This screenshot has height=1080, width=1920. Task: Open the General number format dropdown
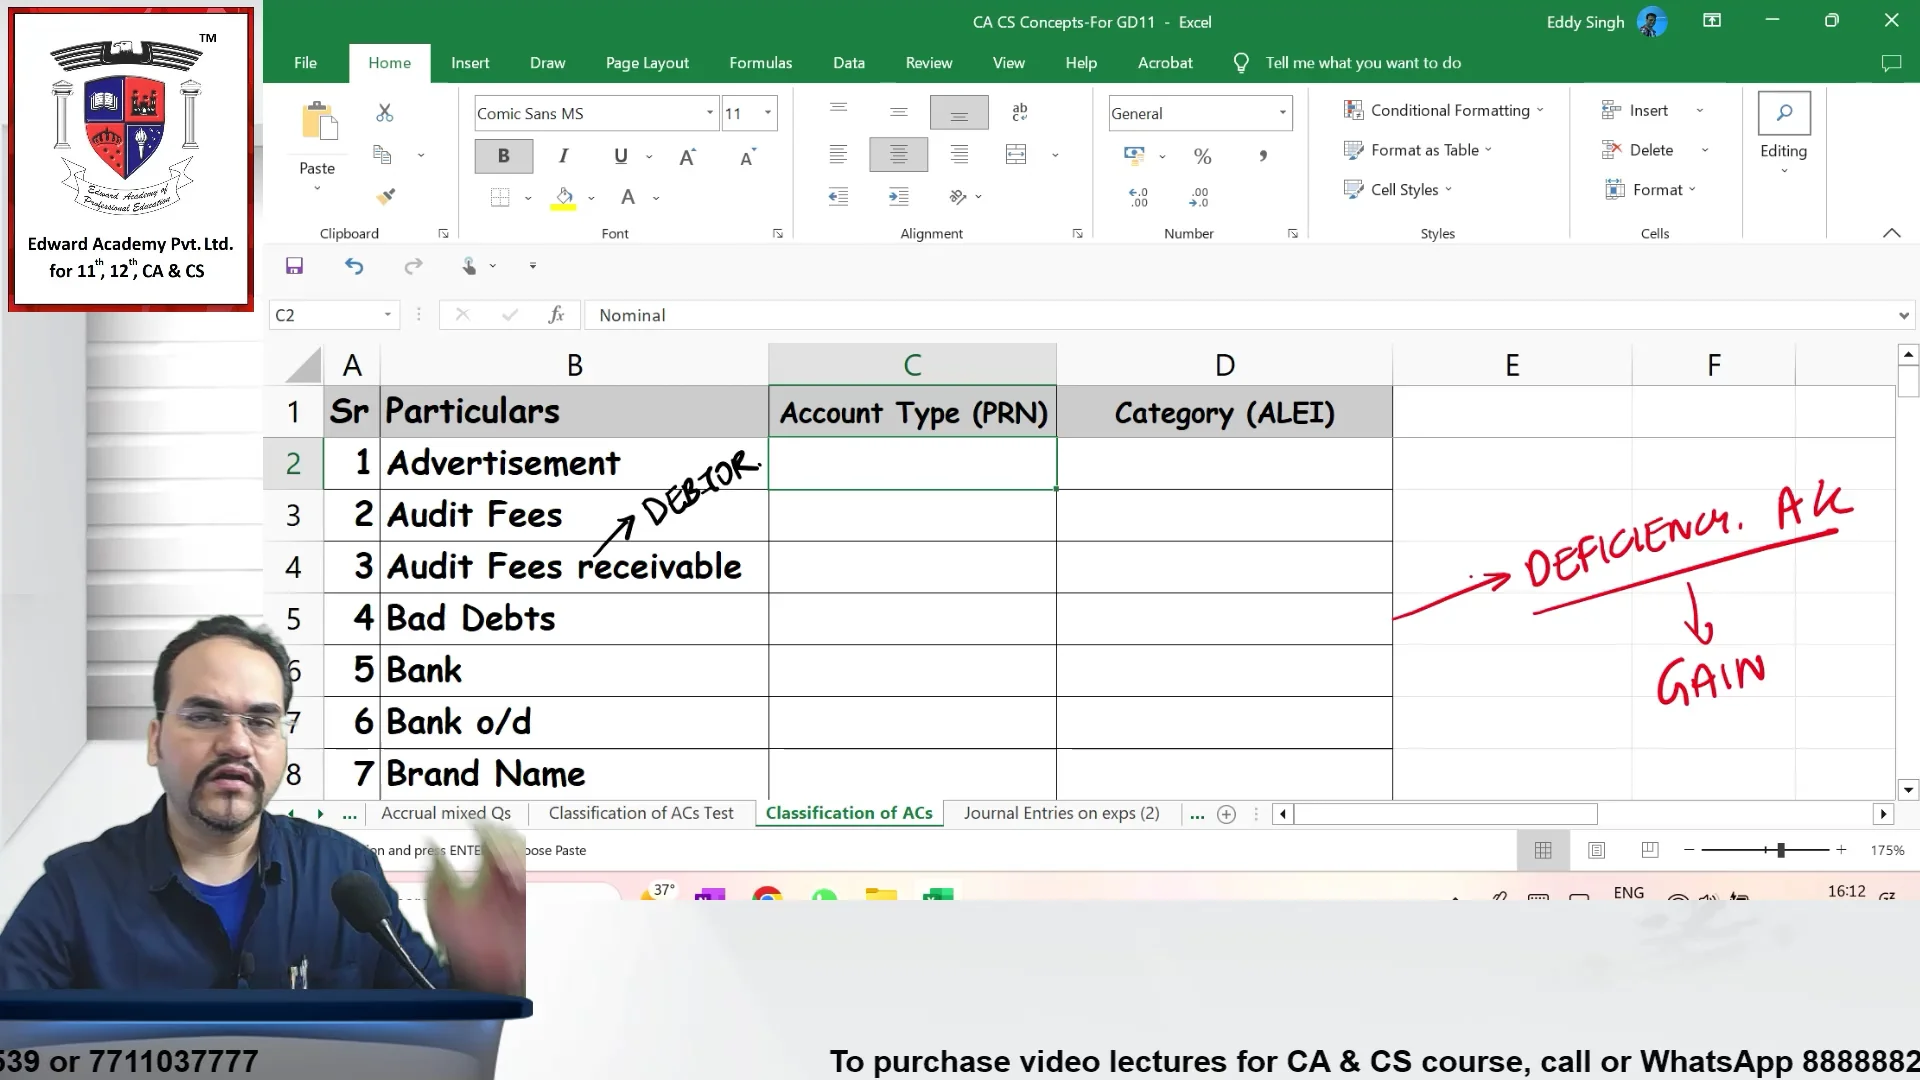point(1282,113)
